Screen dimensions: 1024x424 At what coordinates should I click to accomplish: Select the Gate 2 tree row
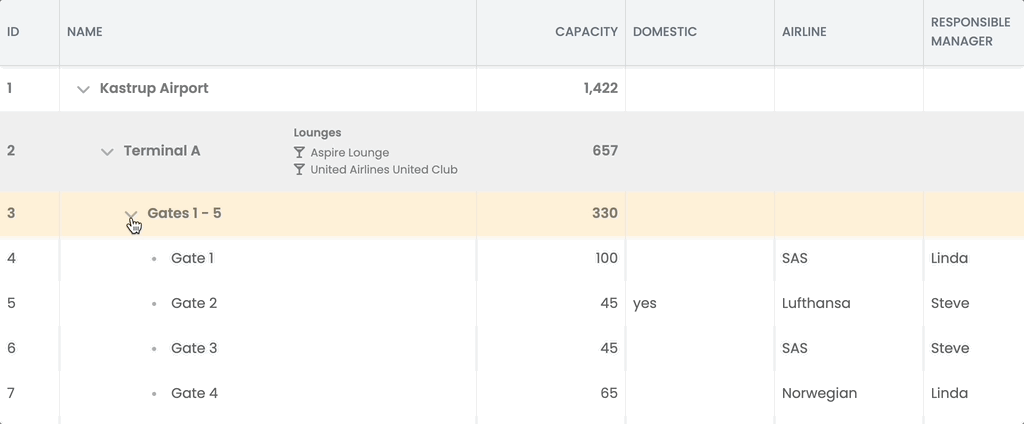click(512, 303)
